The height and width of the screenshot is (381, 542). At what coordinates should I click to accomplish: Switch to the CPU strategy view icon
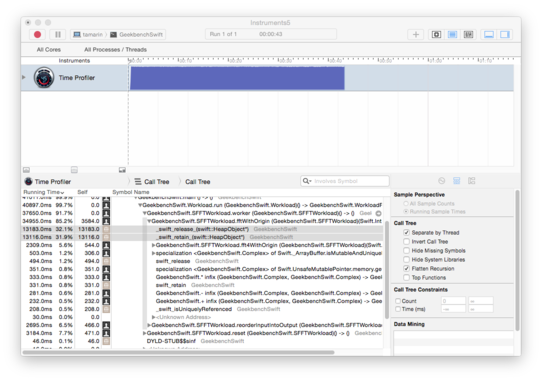(x=437, y=34)
